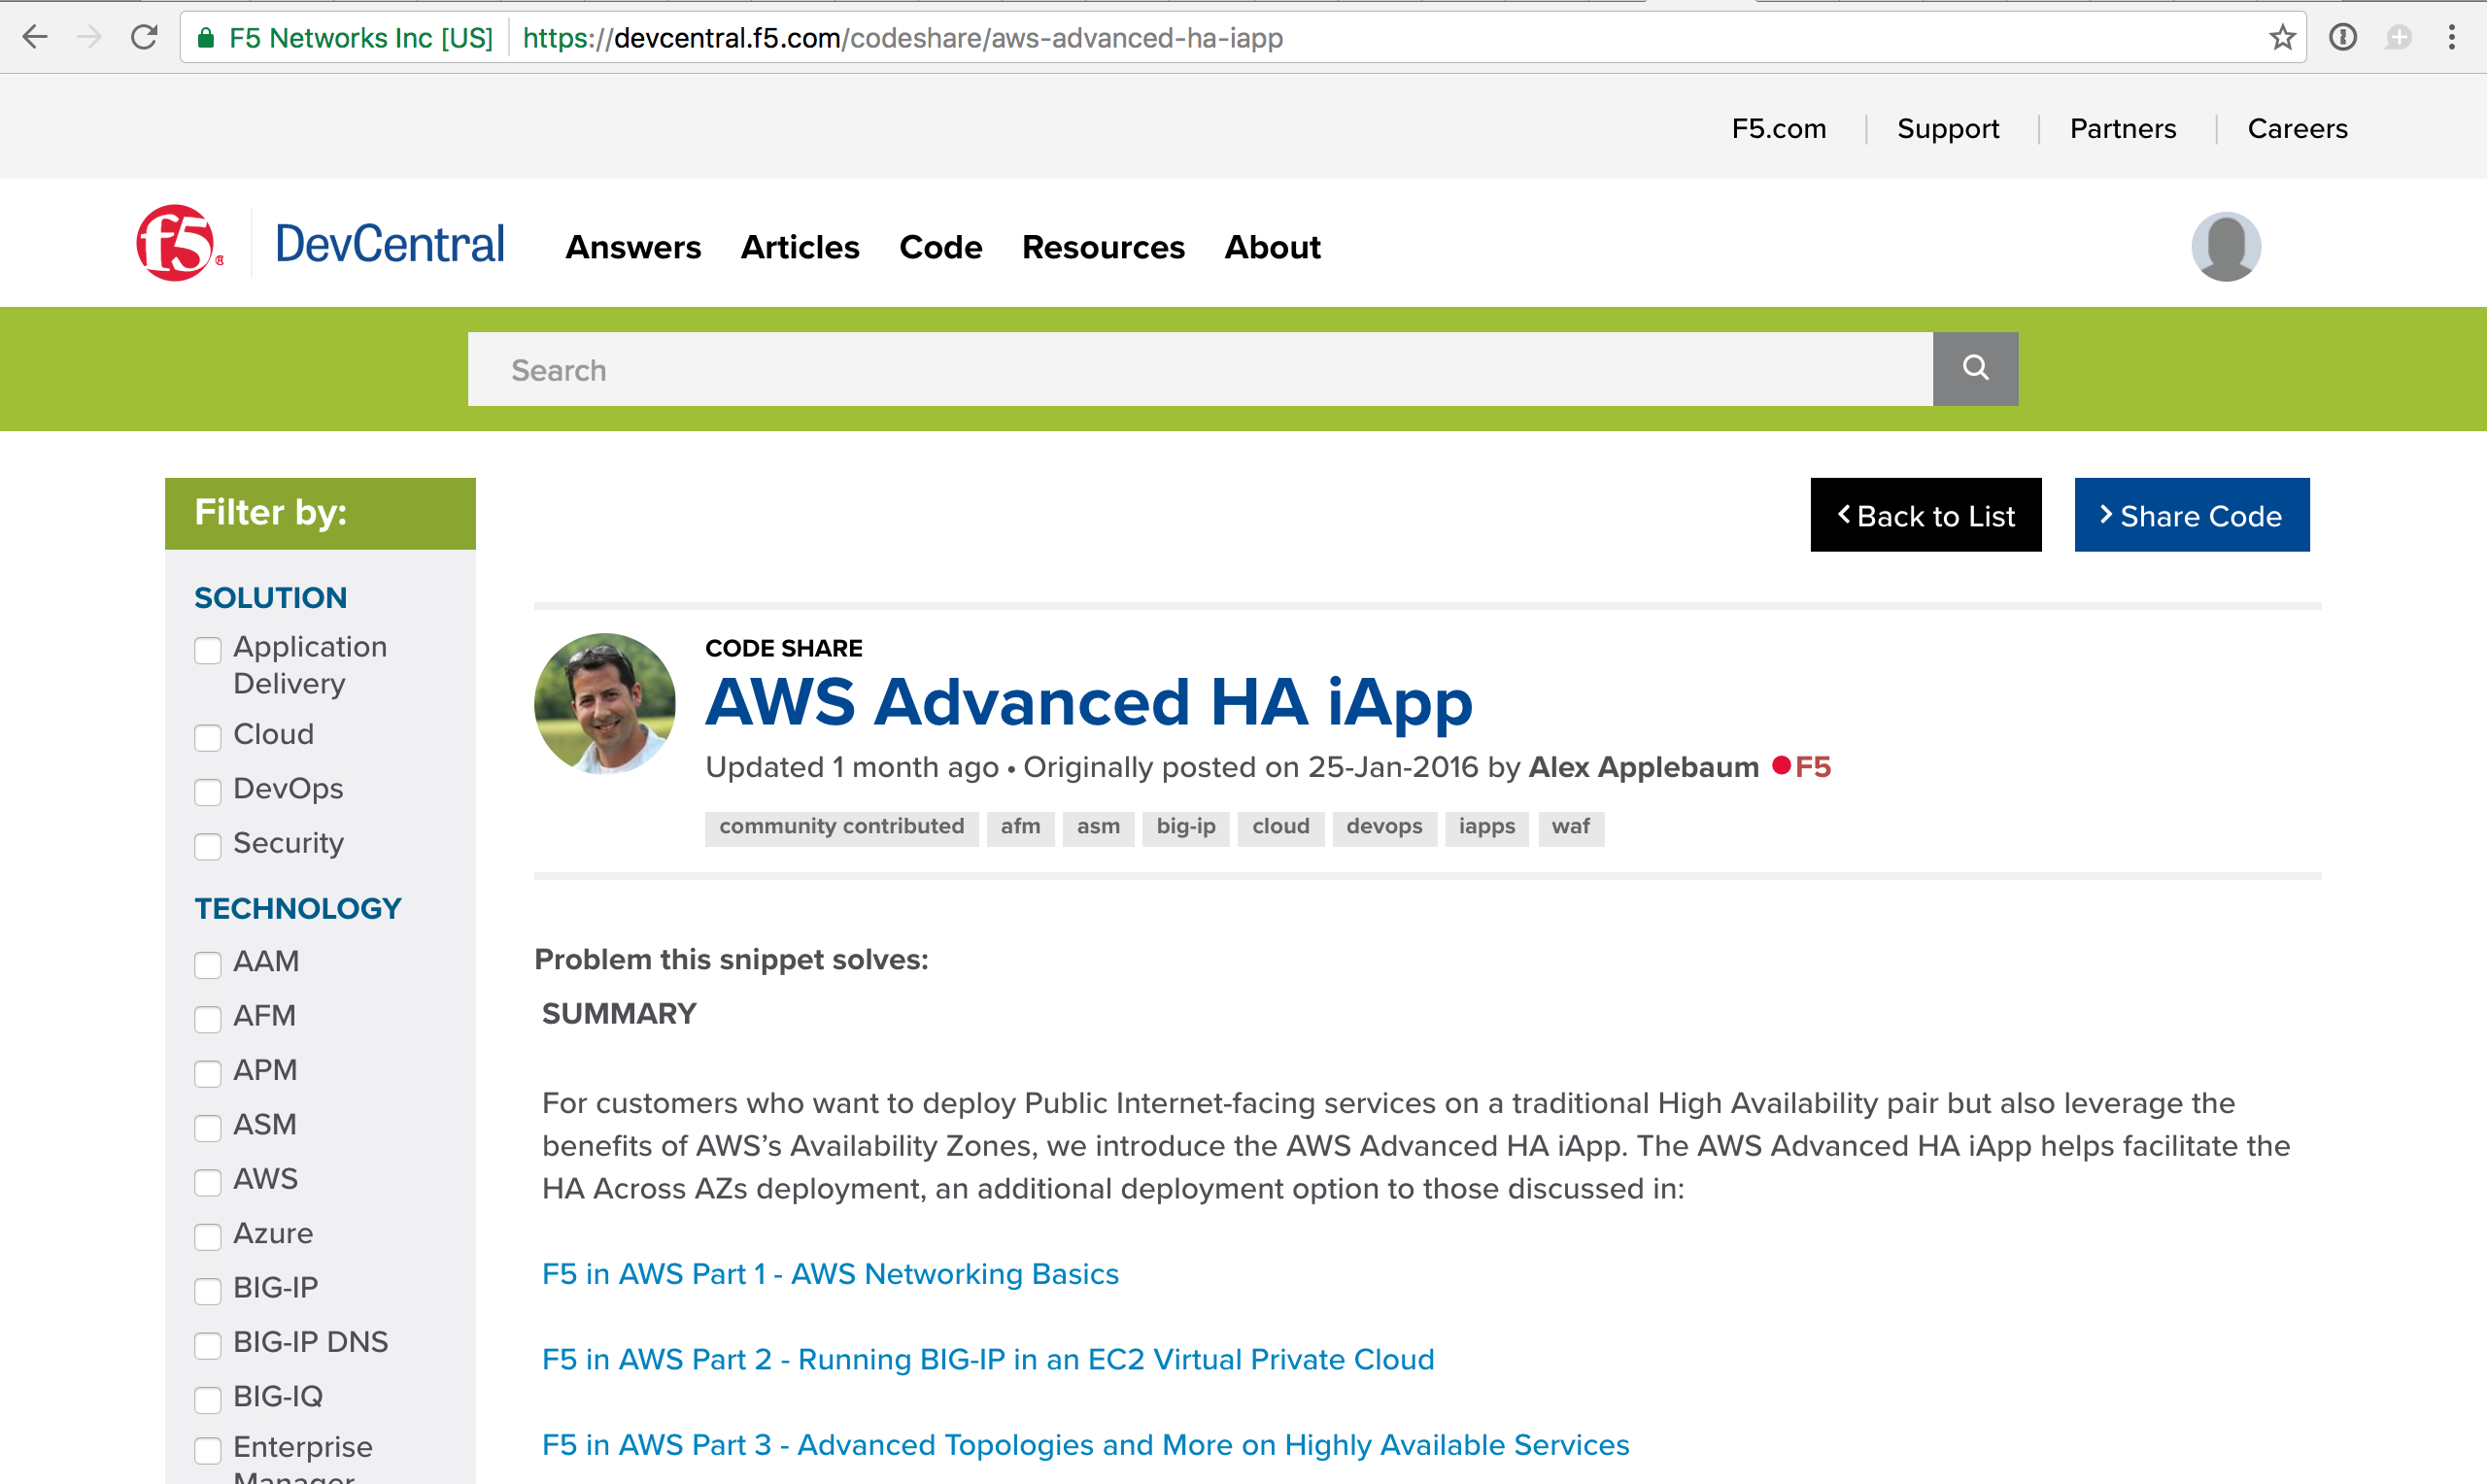Open Alex Applebaum's author profile
The height and width of the screenshot is (1484, 2487).
point(1643,767)
